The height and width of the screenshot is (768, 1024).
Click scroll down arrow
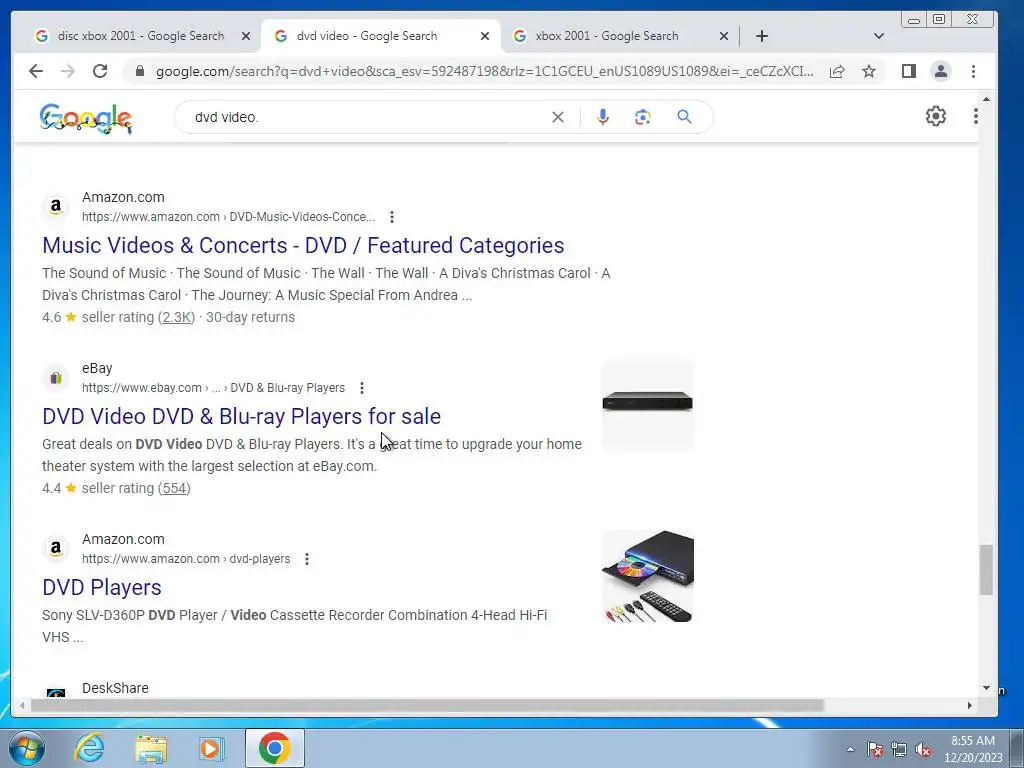click(x=986, y=688)
